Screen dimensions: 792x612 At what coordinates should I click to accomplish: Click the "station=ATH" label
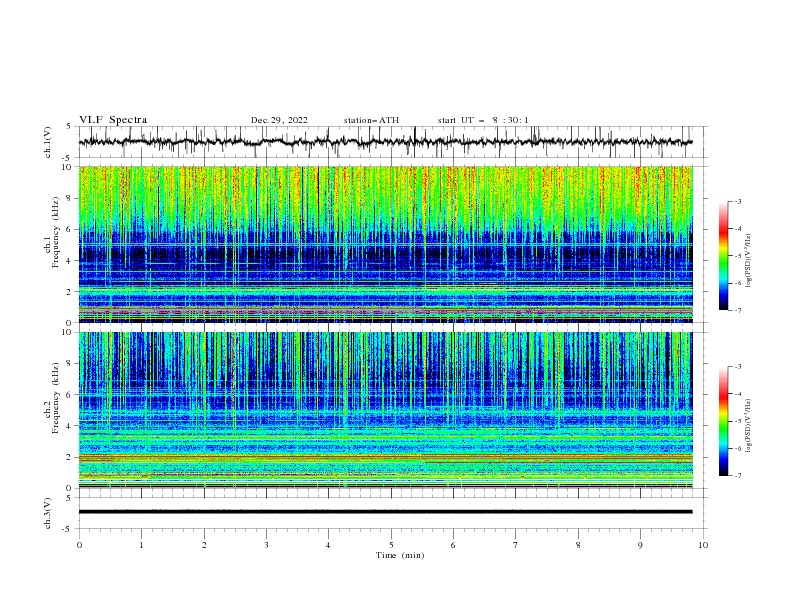coord(371,120)
